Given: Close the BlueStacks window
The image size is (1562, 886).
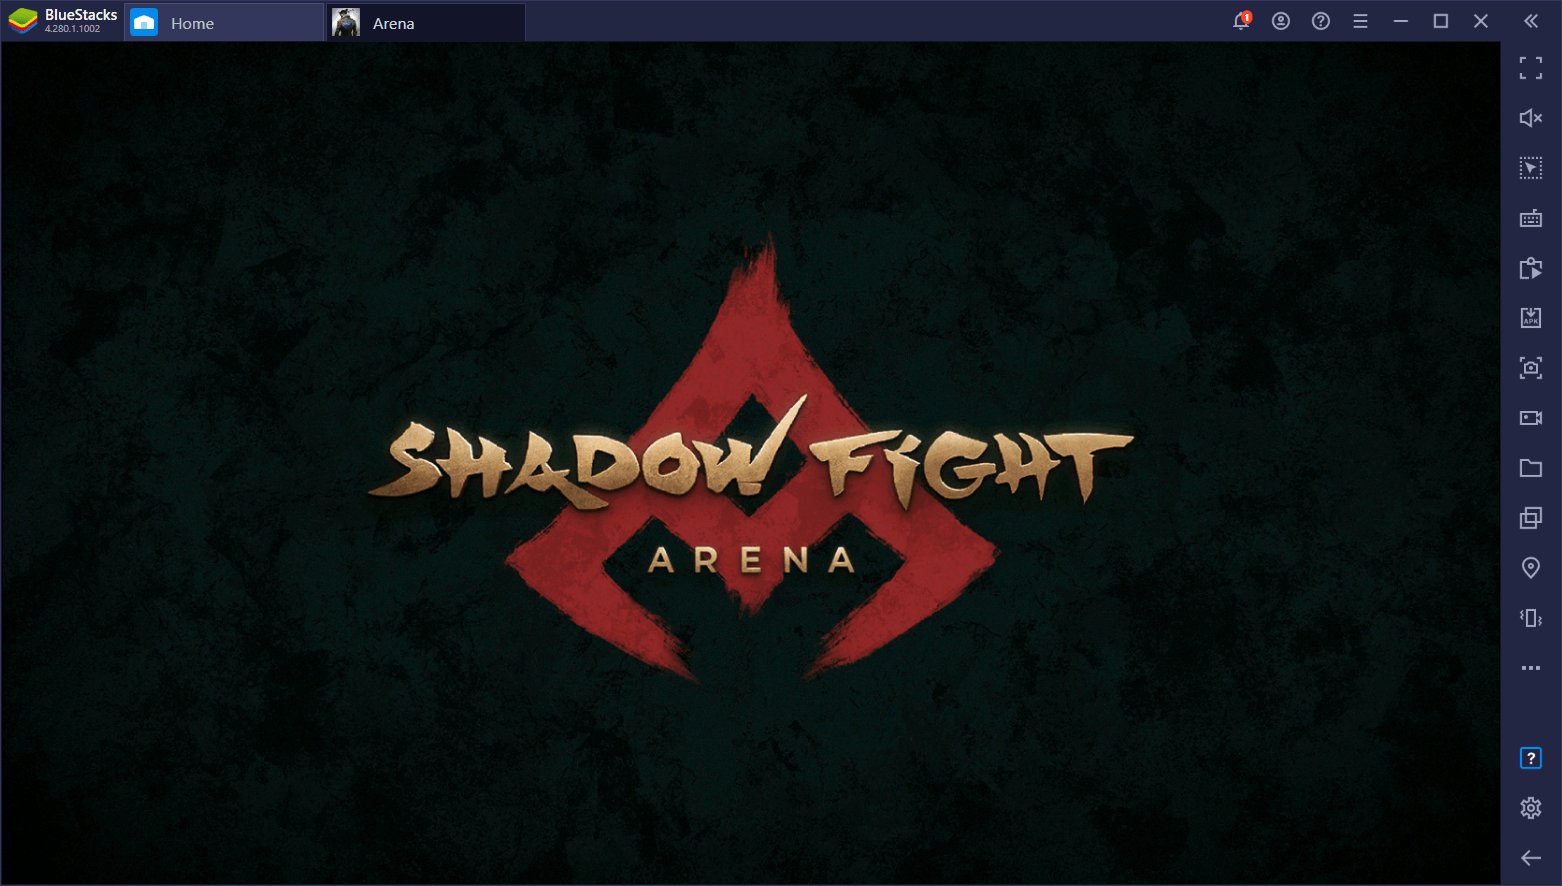Looking at the screenshot, I should pyautogui.click(x=1481, y=21).
